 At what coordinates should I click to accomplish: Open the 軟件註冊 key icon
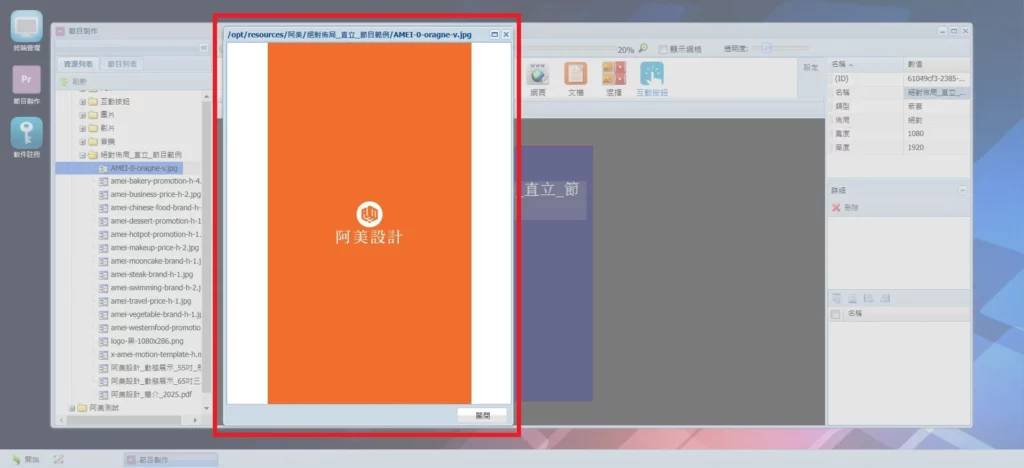(26, 136)
